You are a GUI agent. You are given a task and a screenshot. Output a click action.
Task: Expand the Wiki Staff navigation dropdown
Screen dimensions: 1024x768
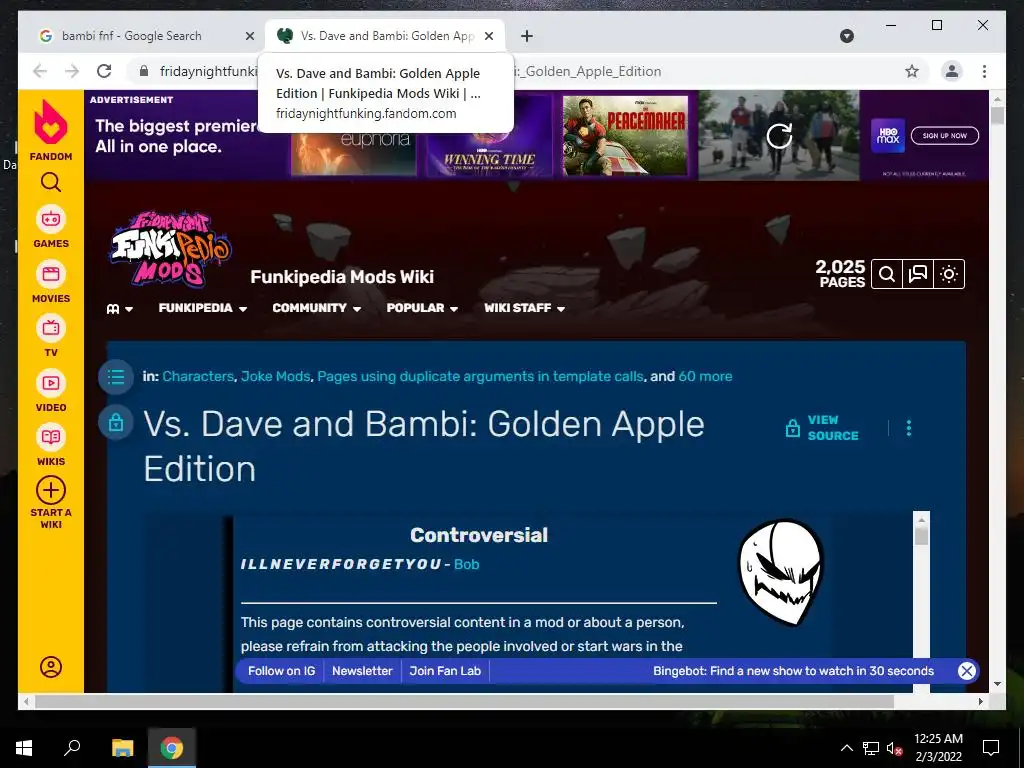(x=524, y=308)
